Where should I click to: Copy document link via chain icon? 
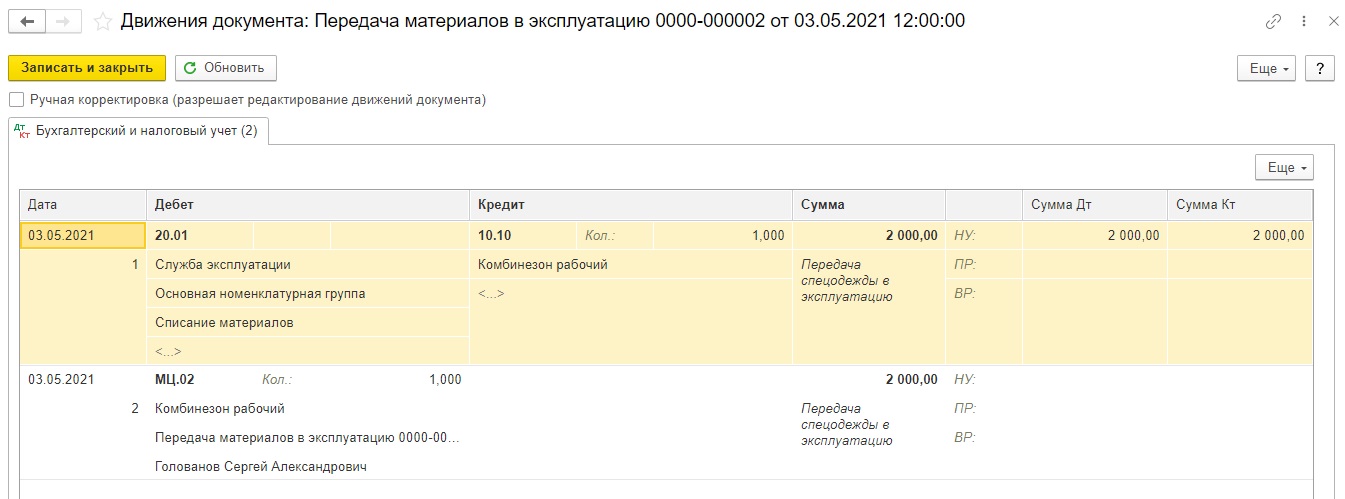tap(1273, 21)
